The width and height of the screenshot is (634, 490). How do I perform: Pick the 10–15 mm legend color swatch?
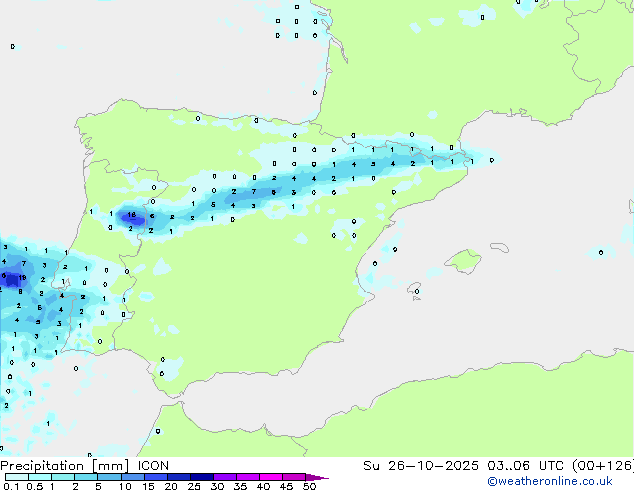point(132,477)
